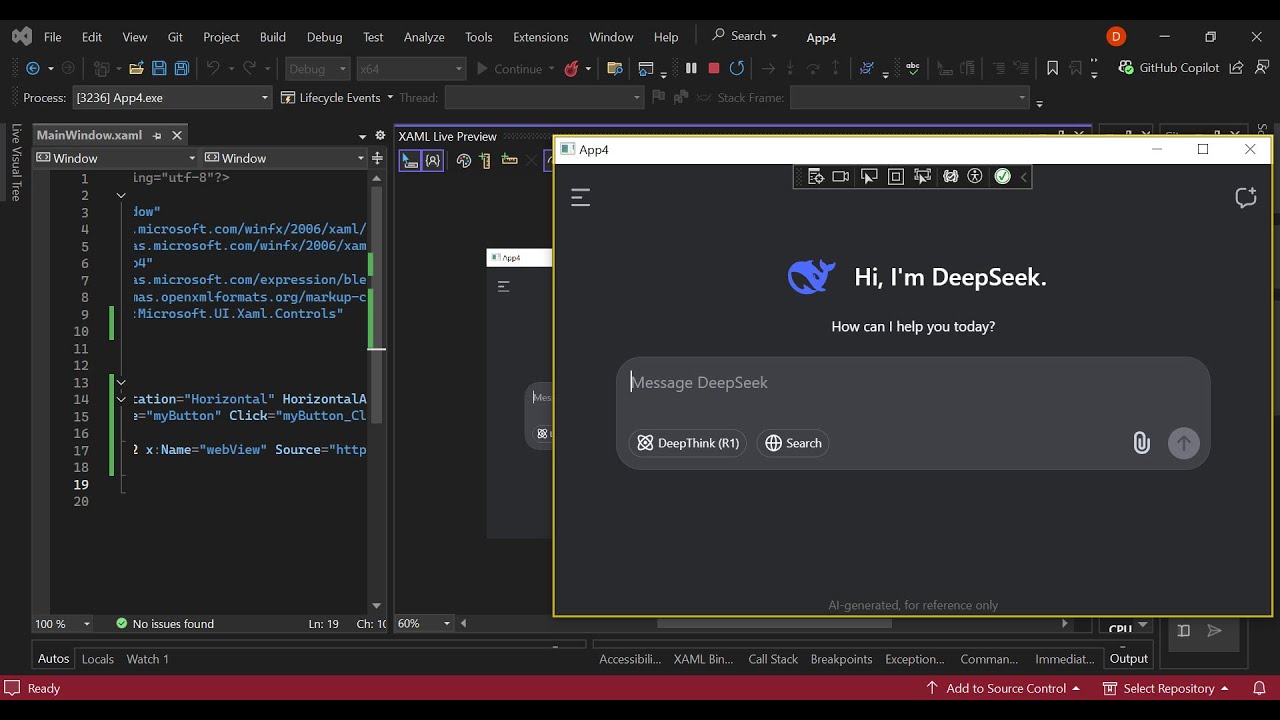This screenshot has height=720, width=1280.
Task: Open the notifications bell in status bar
Action: point(1259,688)
